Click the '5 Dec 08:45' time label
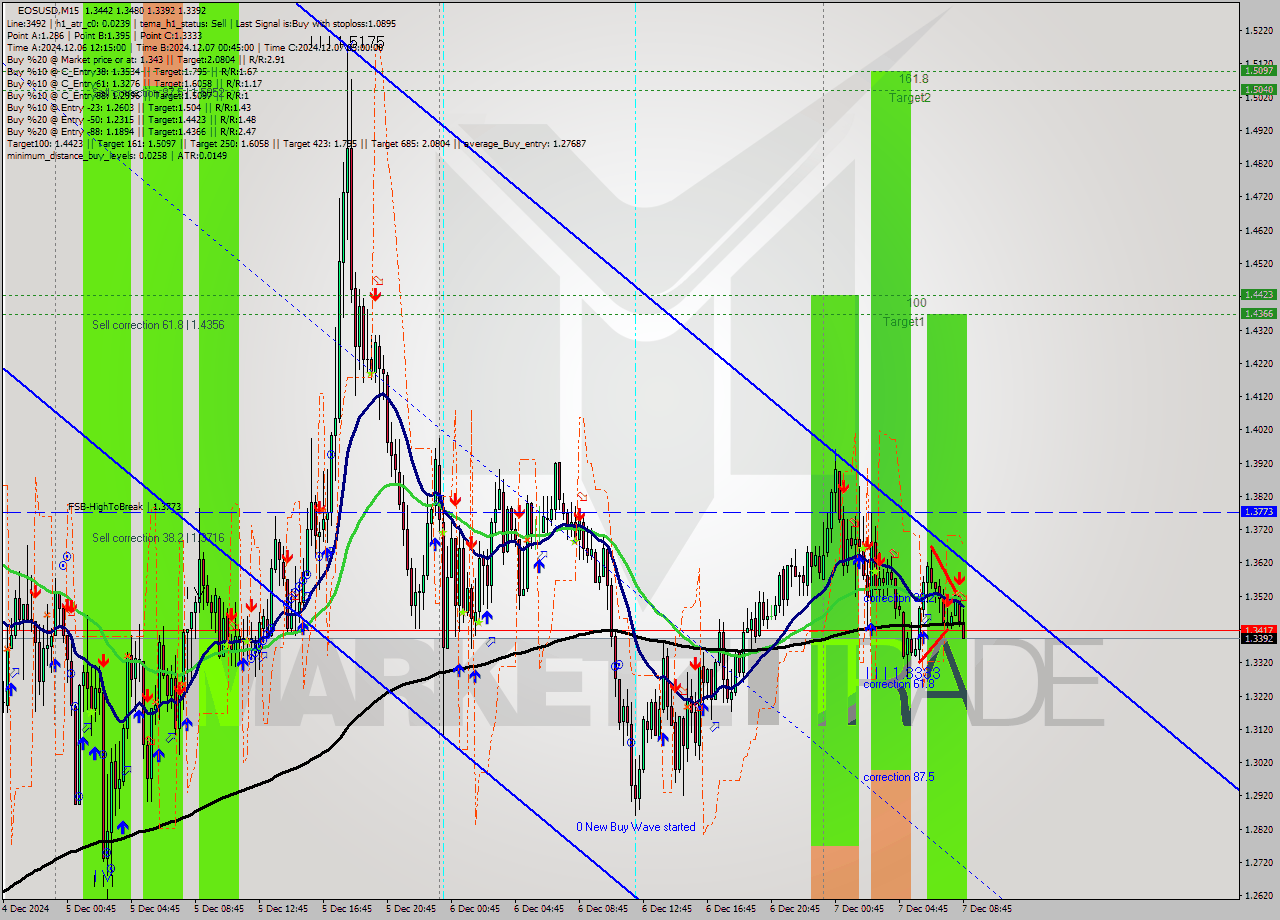 (x=218, y=909)
